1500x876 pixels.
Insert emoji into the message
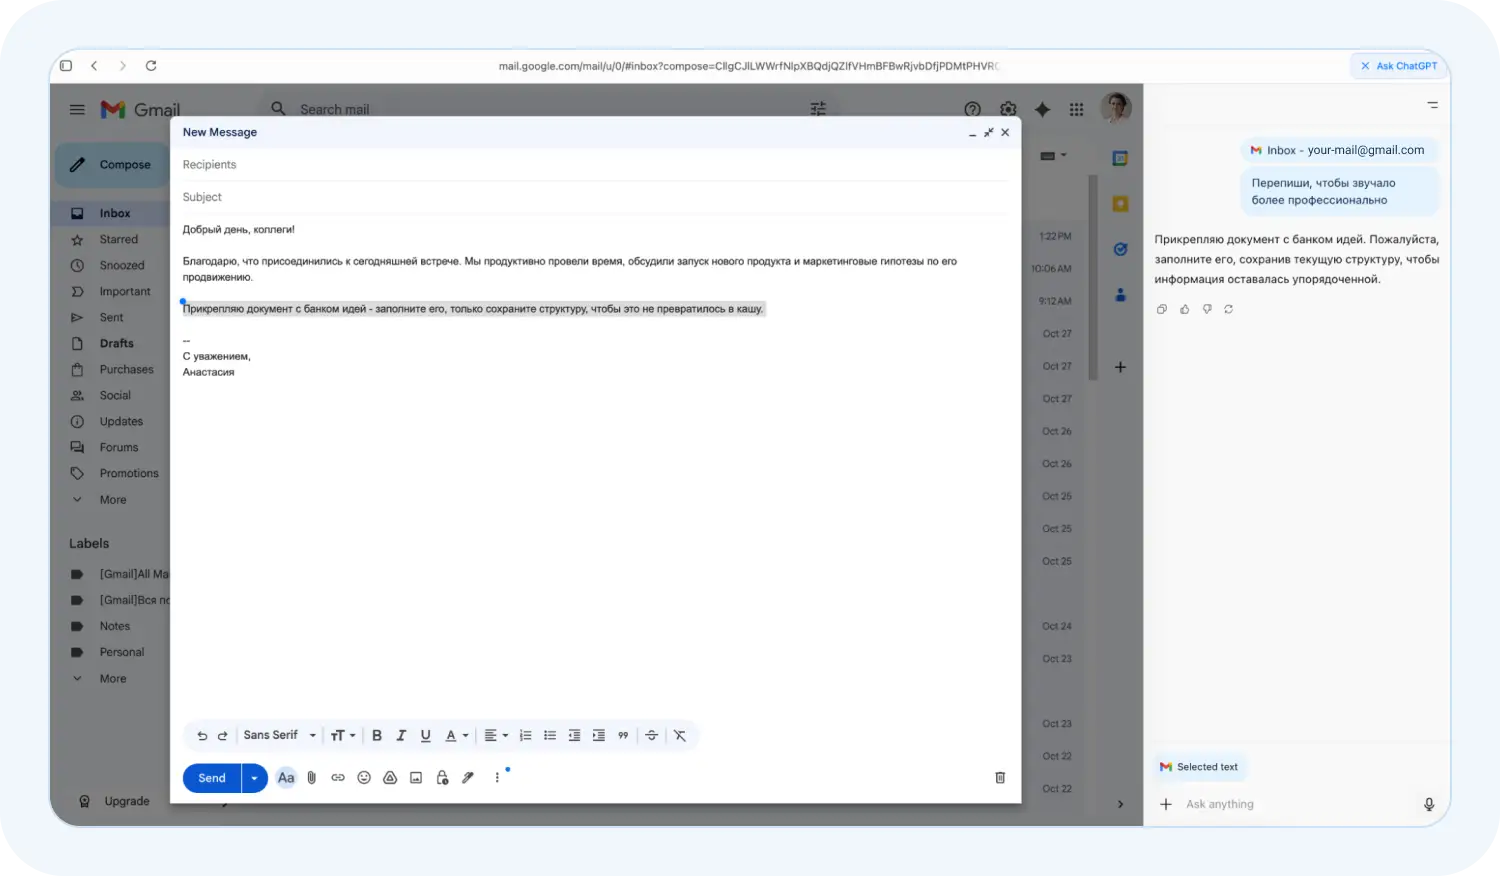click(364, 778)
